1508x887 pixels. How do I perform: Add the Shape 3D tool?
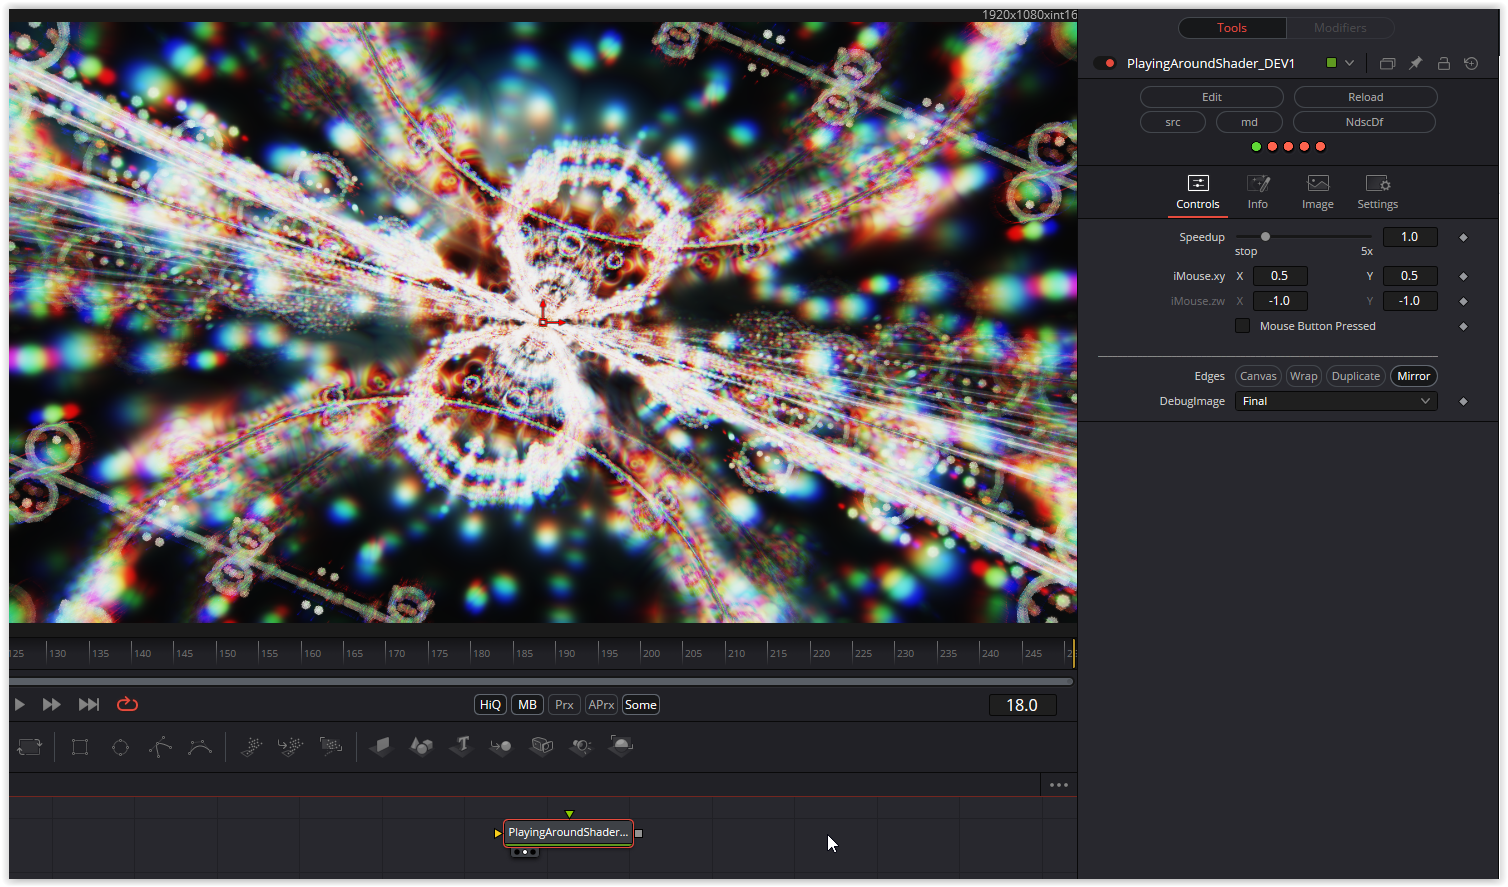[x=421, y=746]
